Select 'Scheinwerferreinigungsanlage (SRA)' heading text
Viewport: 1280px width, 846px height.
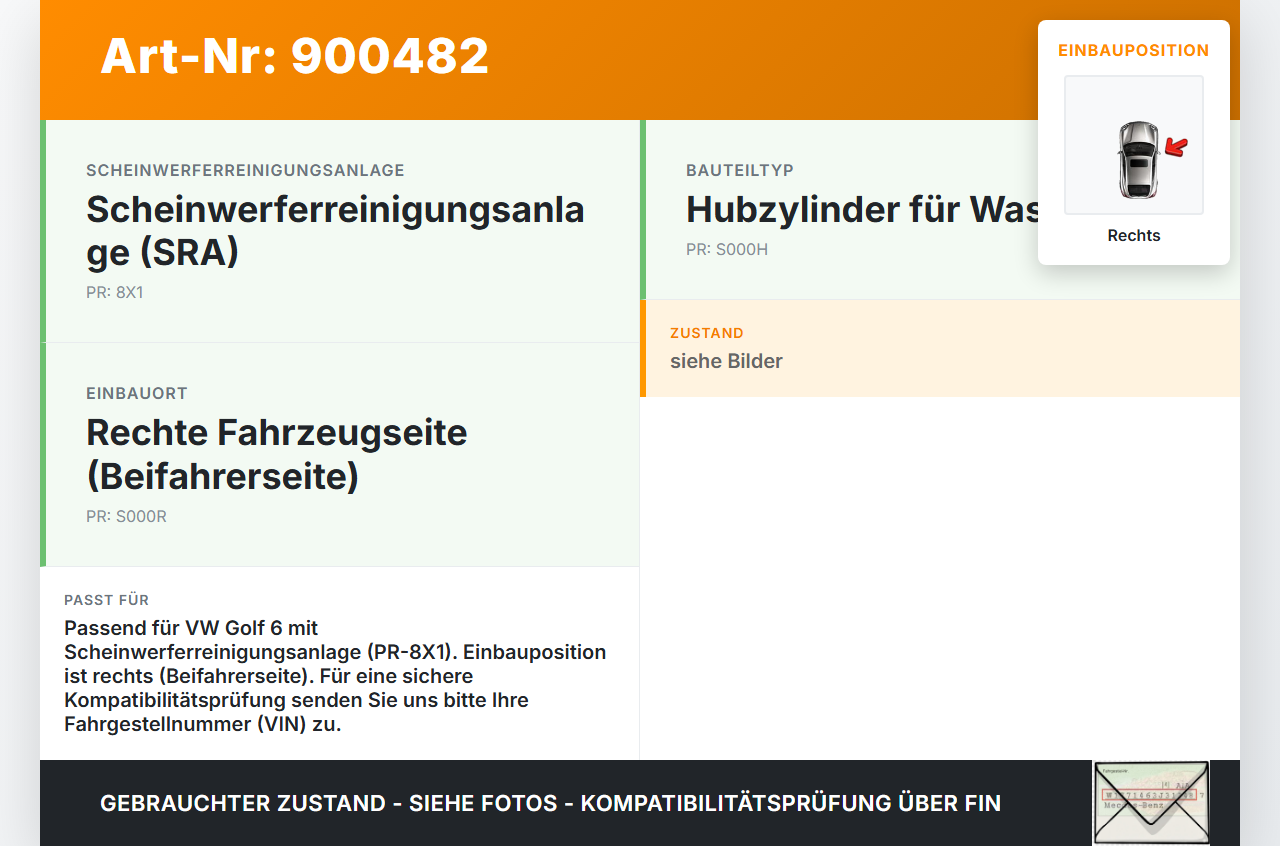click(x=336, y=231)
